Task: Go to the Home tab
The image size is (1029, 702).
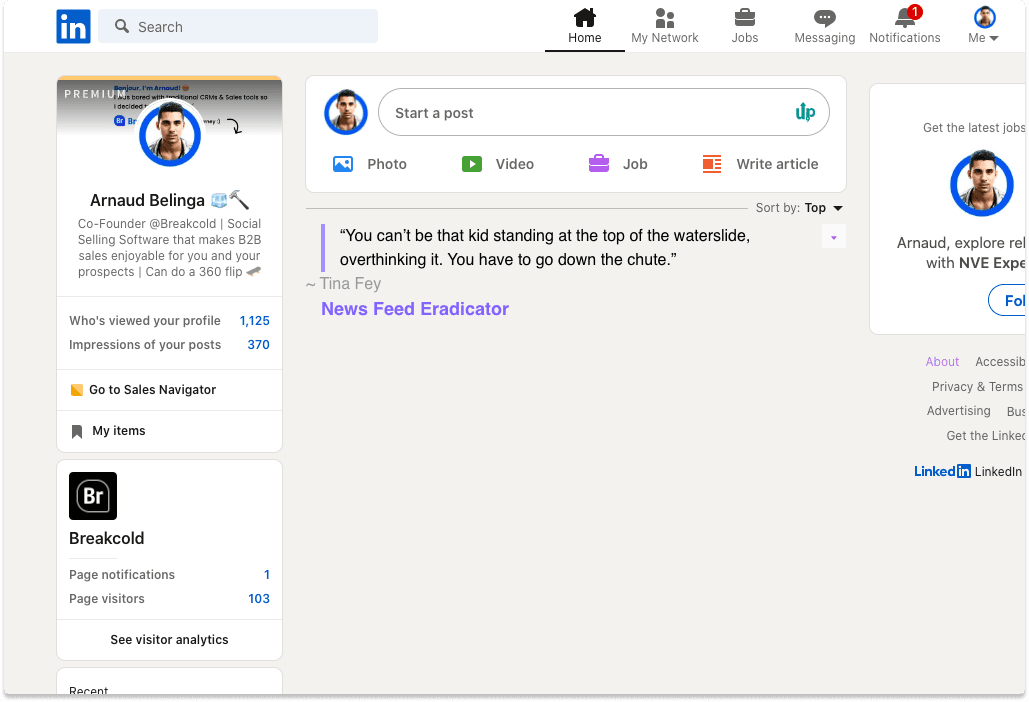Action: pyautogui.click(x=584, y=26)
